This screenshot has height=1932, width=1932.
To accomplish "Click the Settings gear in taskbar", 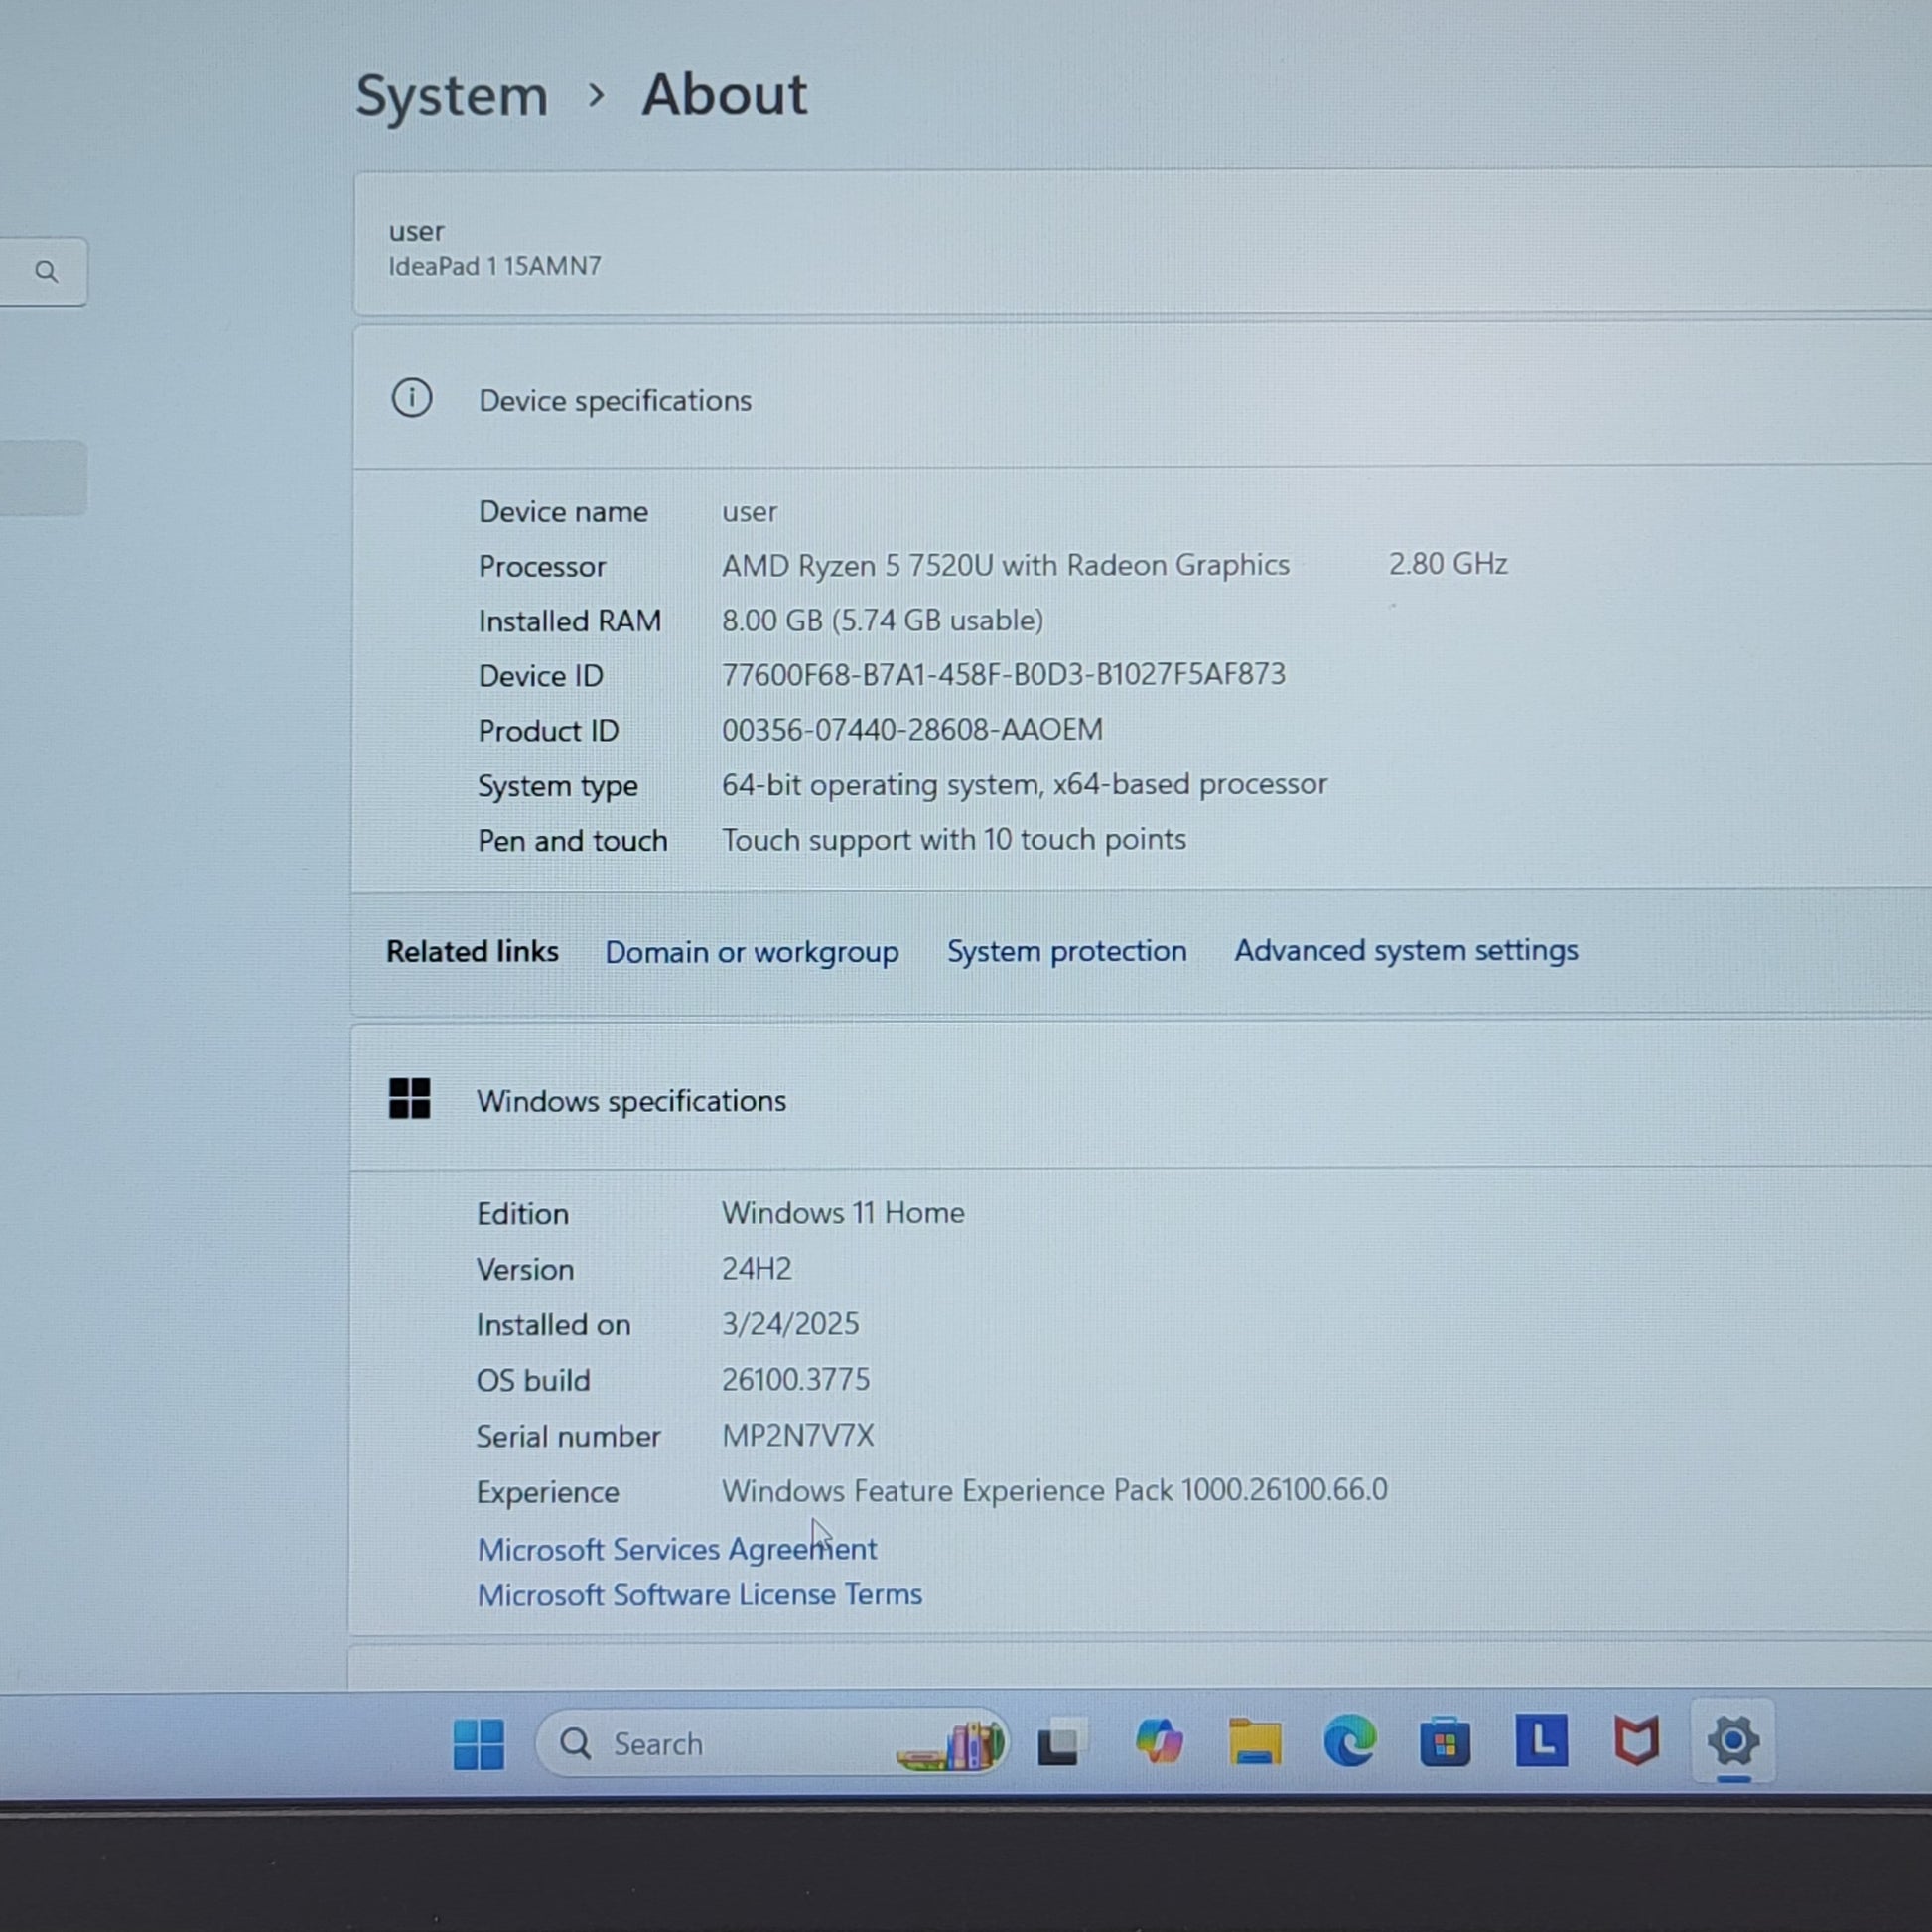I will pyautogui.click(x=1733, y=1740).
